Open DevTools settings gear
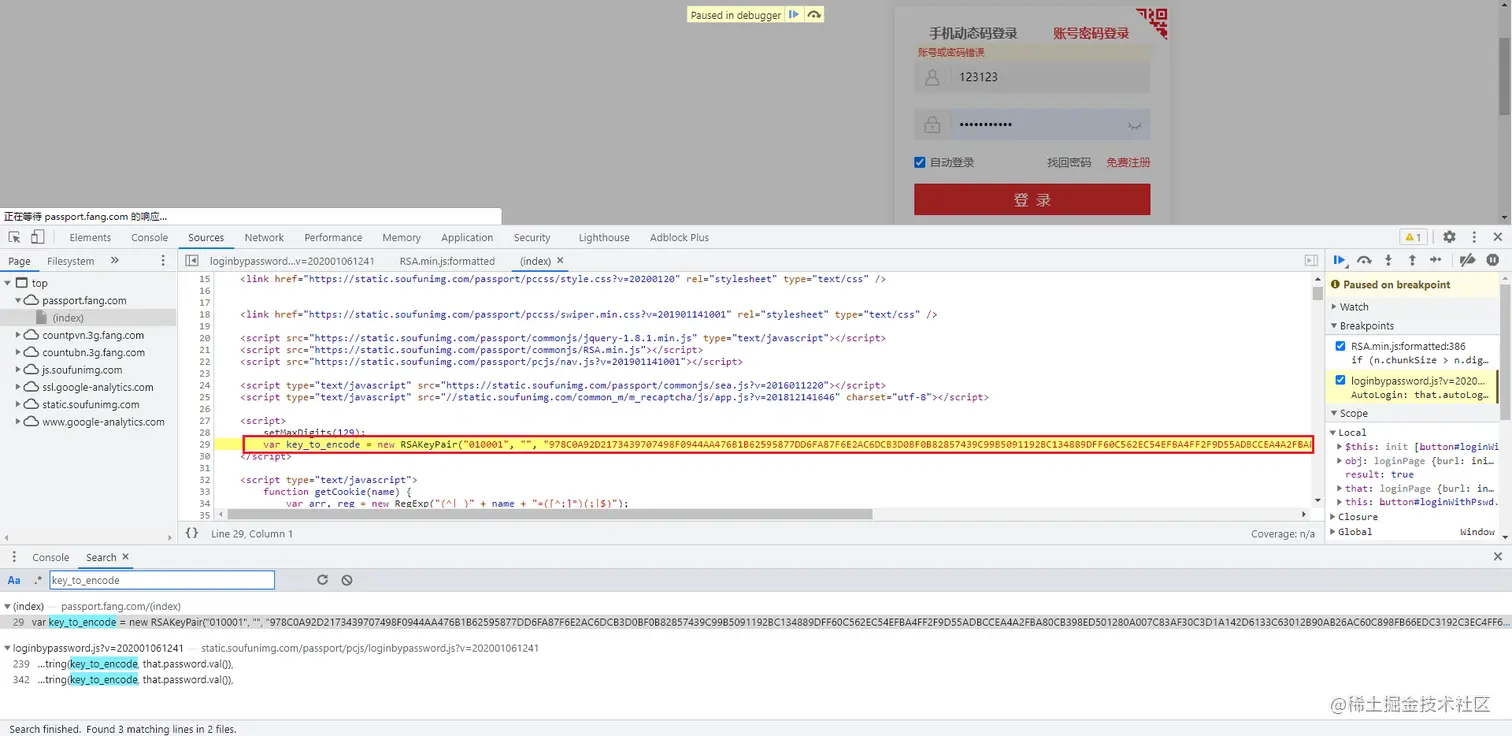Image resolution: width=1512 pixels, height=736 pixels. pyautogui.click(x=1449, y=237)
